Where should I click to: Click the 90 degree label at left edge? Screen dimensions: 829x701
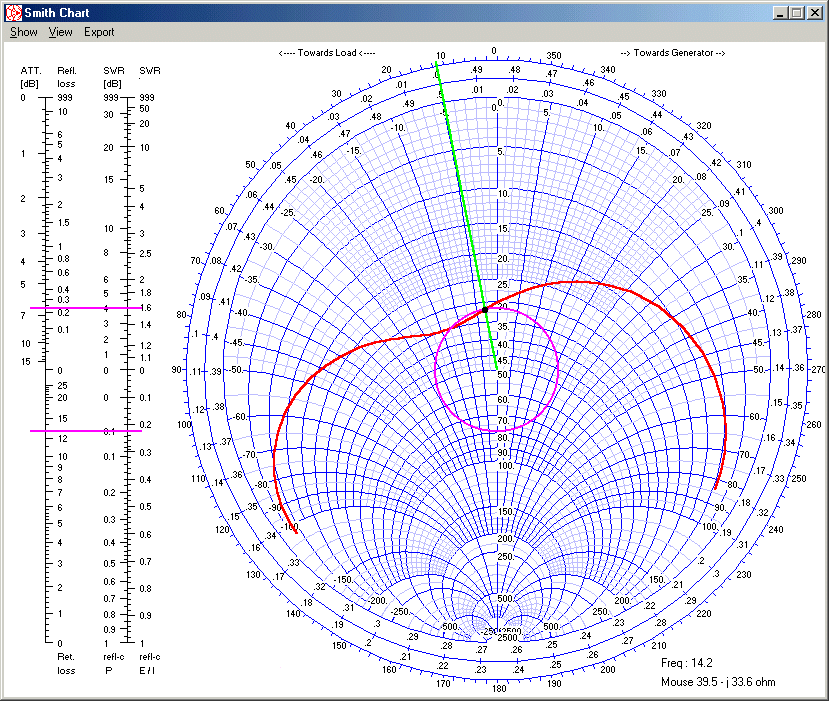[x=177, y=370]
